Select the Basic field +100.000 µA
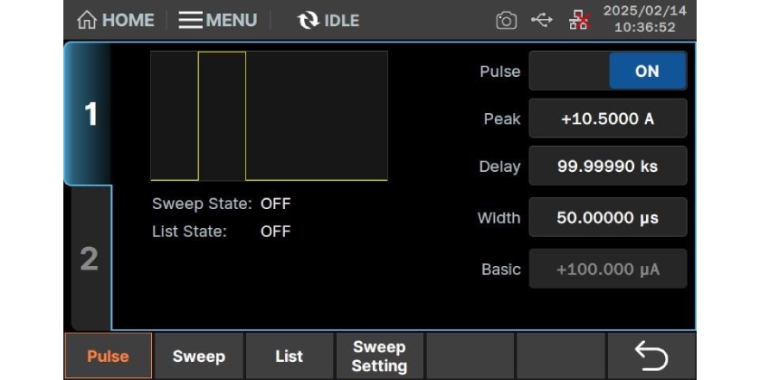Screen dimensions: 760x380 [608, 269]
